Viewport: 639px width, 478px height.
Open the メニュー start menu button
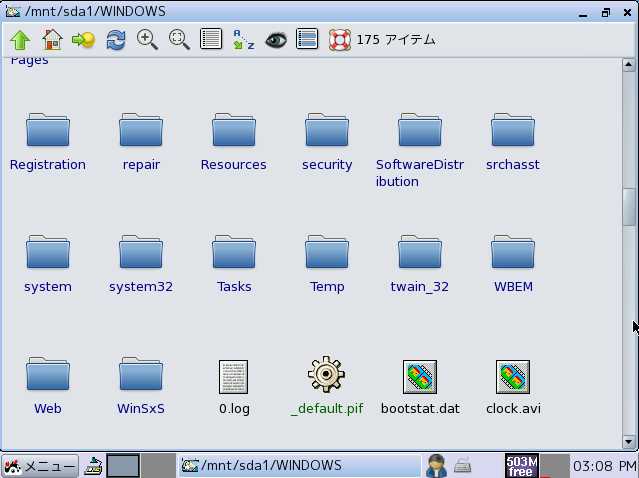pos(40,466)
